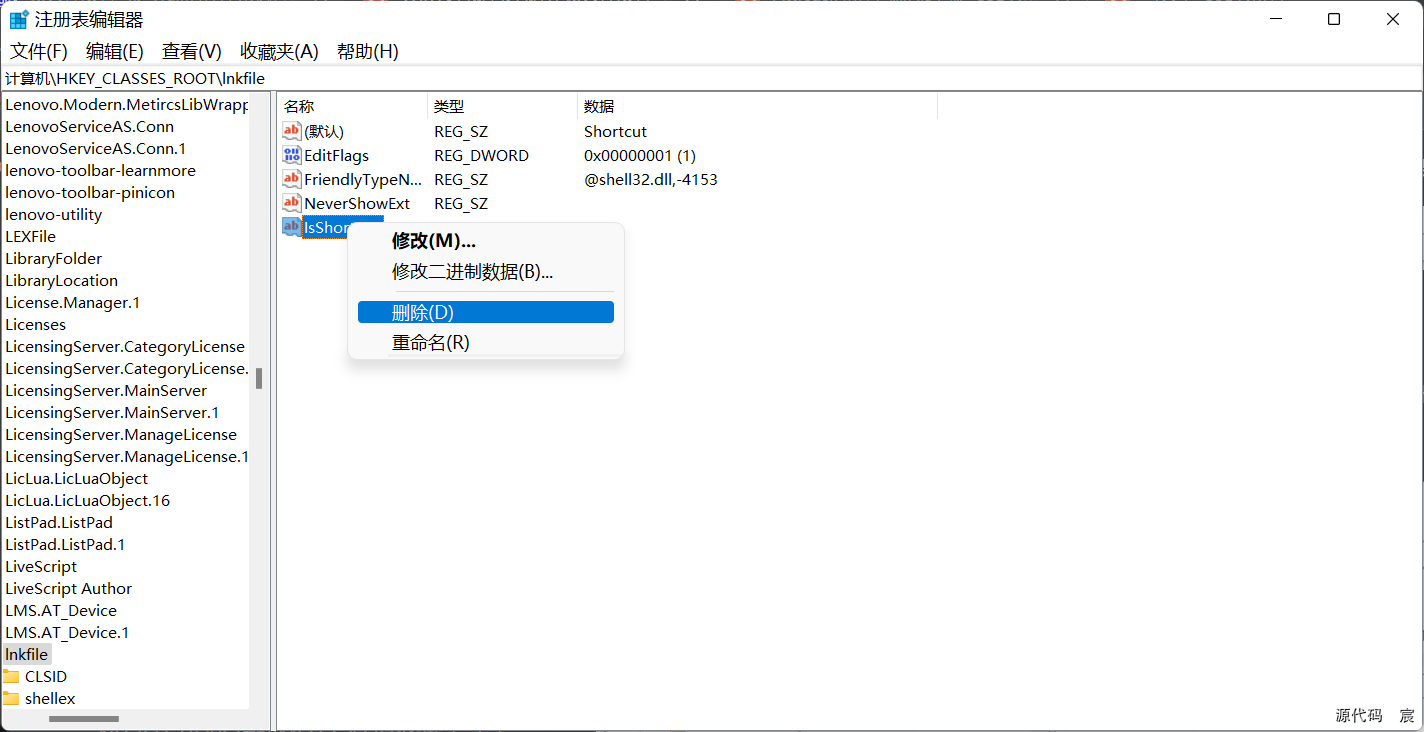
Task: Select the ListPad.ListPad.1 key
Action: pos(65,544)
